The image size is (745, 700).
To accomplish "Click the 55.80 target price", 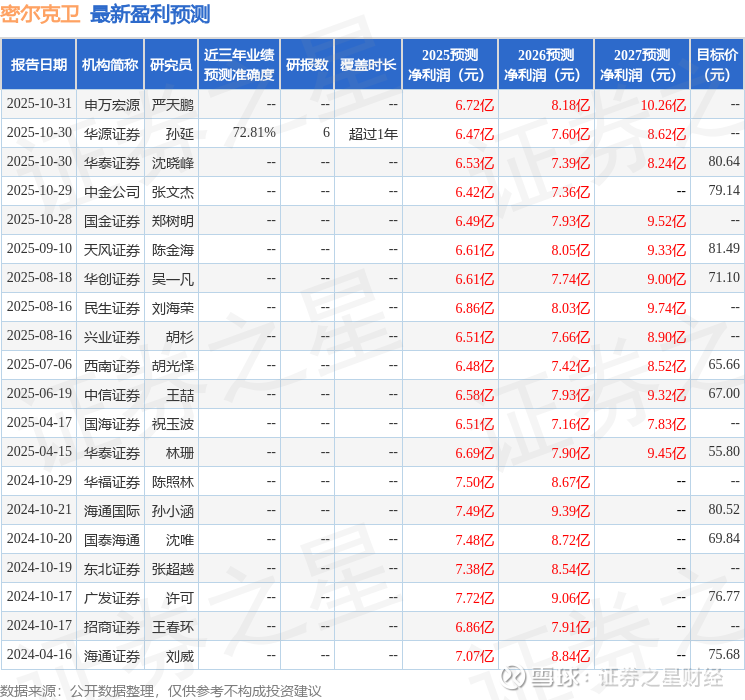I will (724, 451).
